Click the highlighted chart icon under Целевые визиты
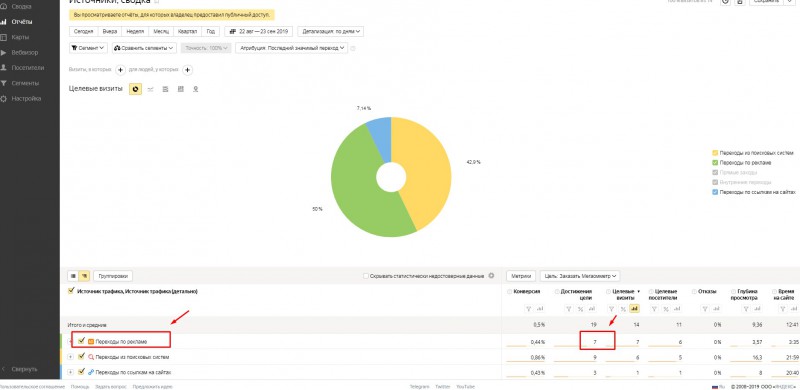Viewport: 800px width, 390px height. click(634, 309)
